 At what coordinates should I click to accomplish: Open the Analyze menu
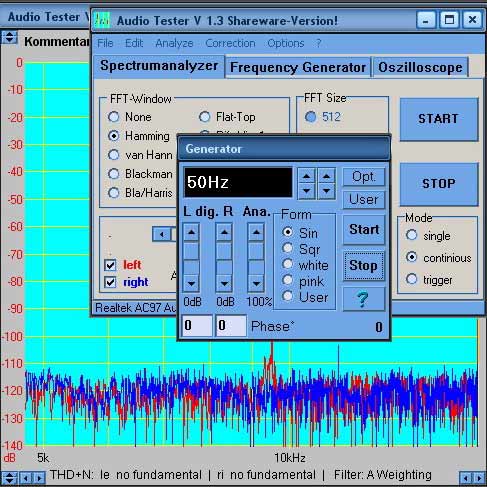(x=174, y=43)
